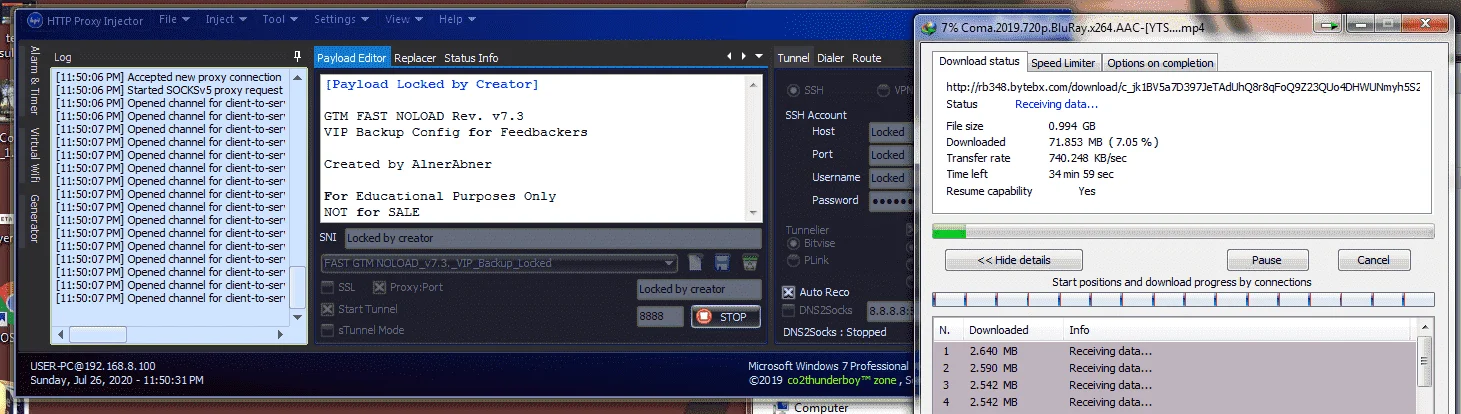Open the Alarm & Timer side panel
1461x414 pixels.
34,80
